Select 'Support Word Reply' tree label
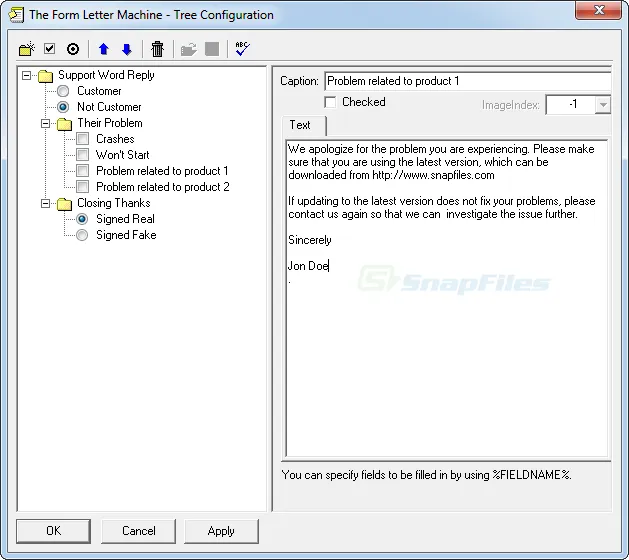Image resolution: width=629 pixels, height=560 pixels. pyautogui.click(x=106, y=75)
